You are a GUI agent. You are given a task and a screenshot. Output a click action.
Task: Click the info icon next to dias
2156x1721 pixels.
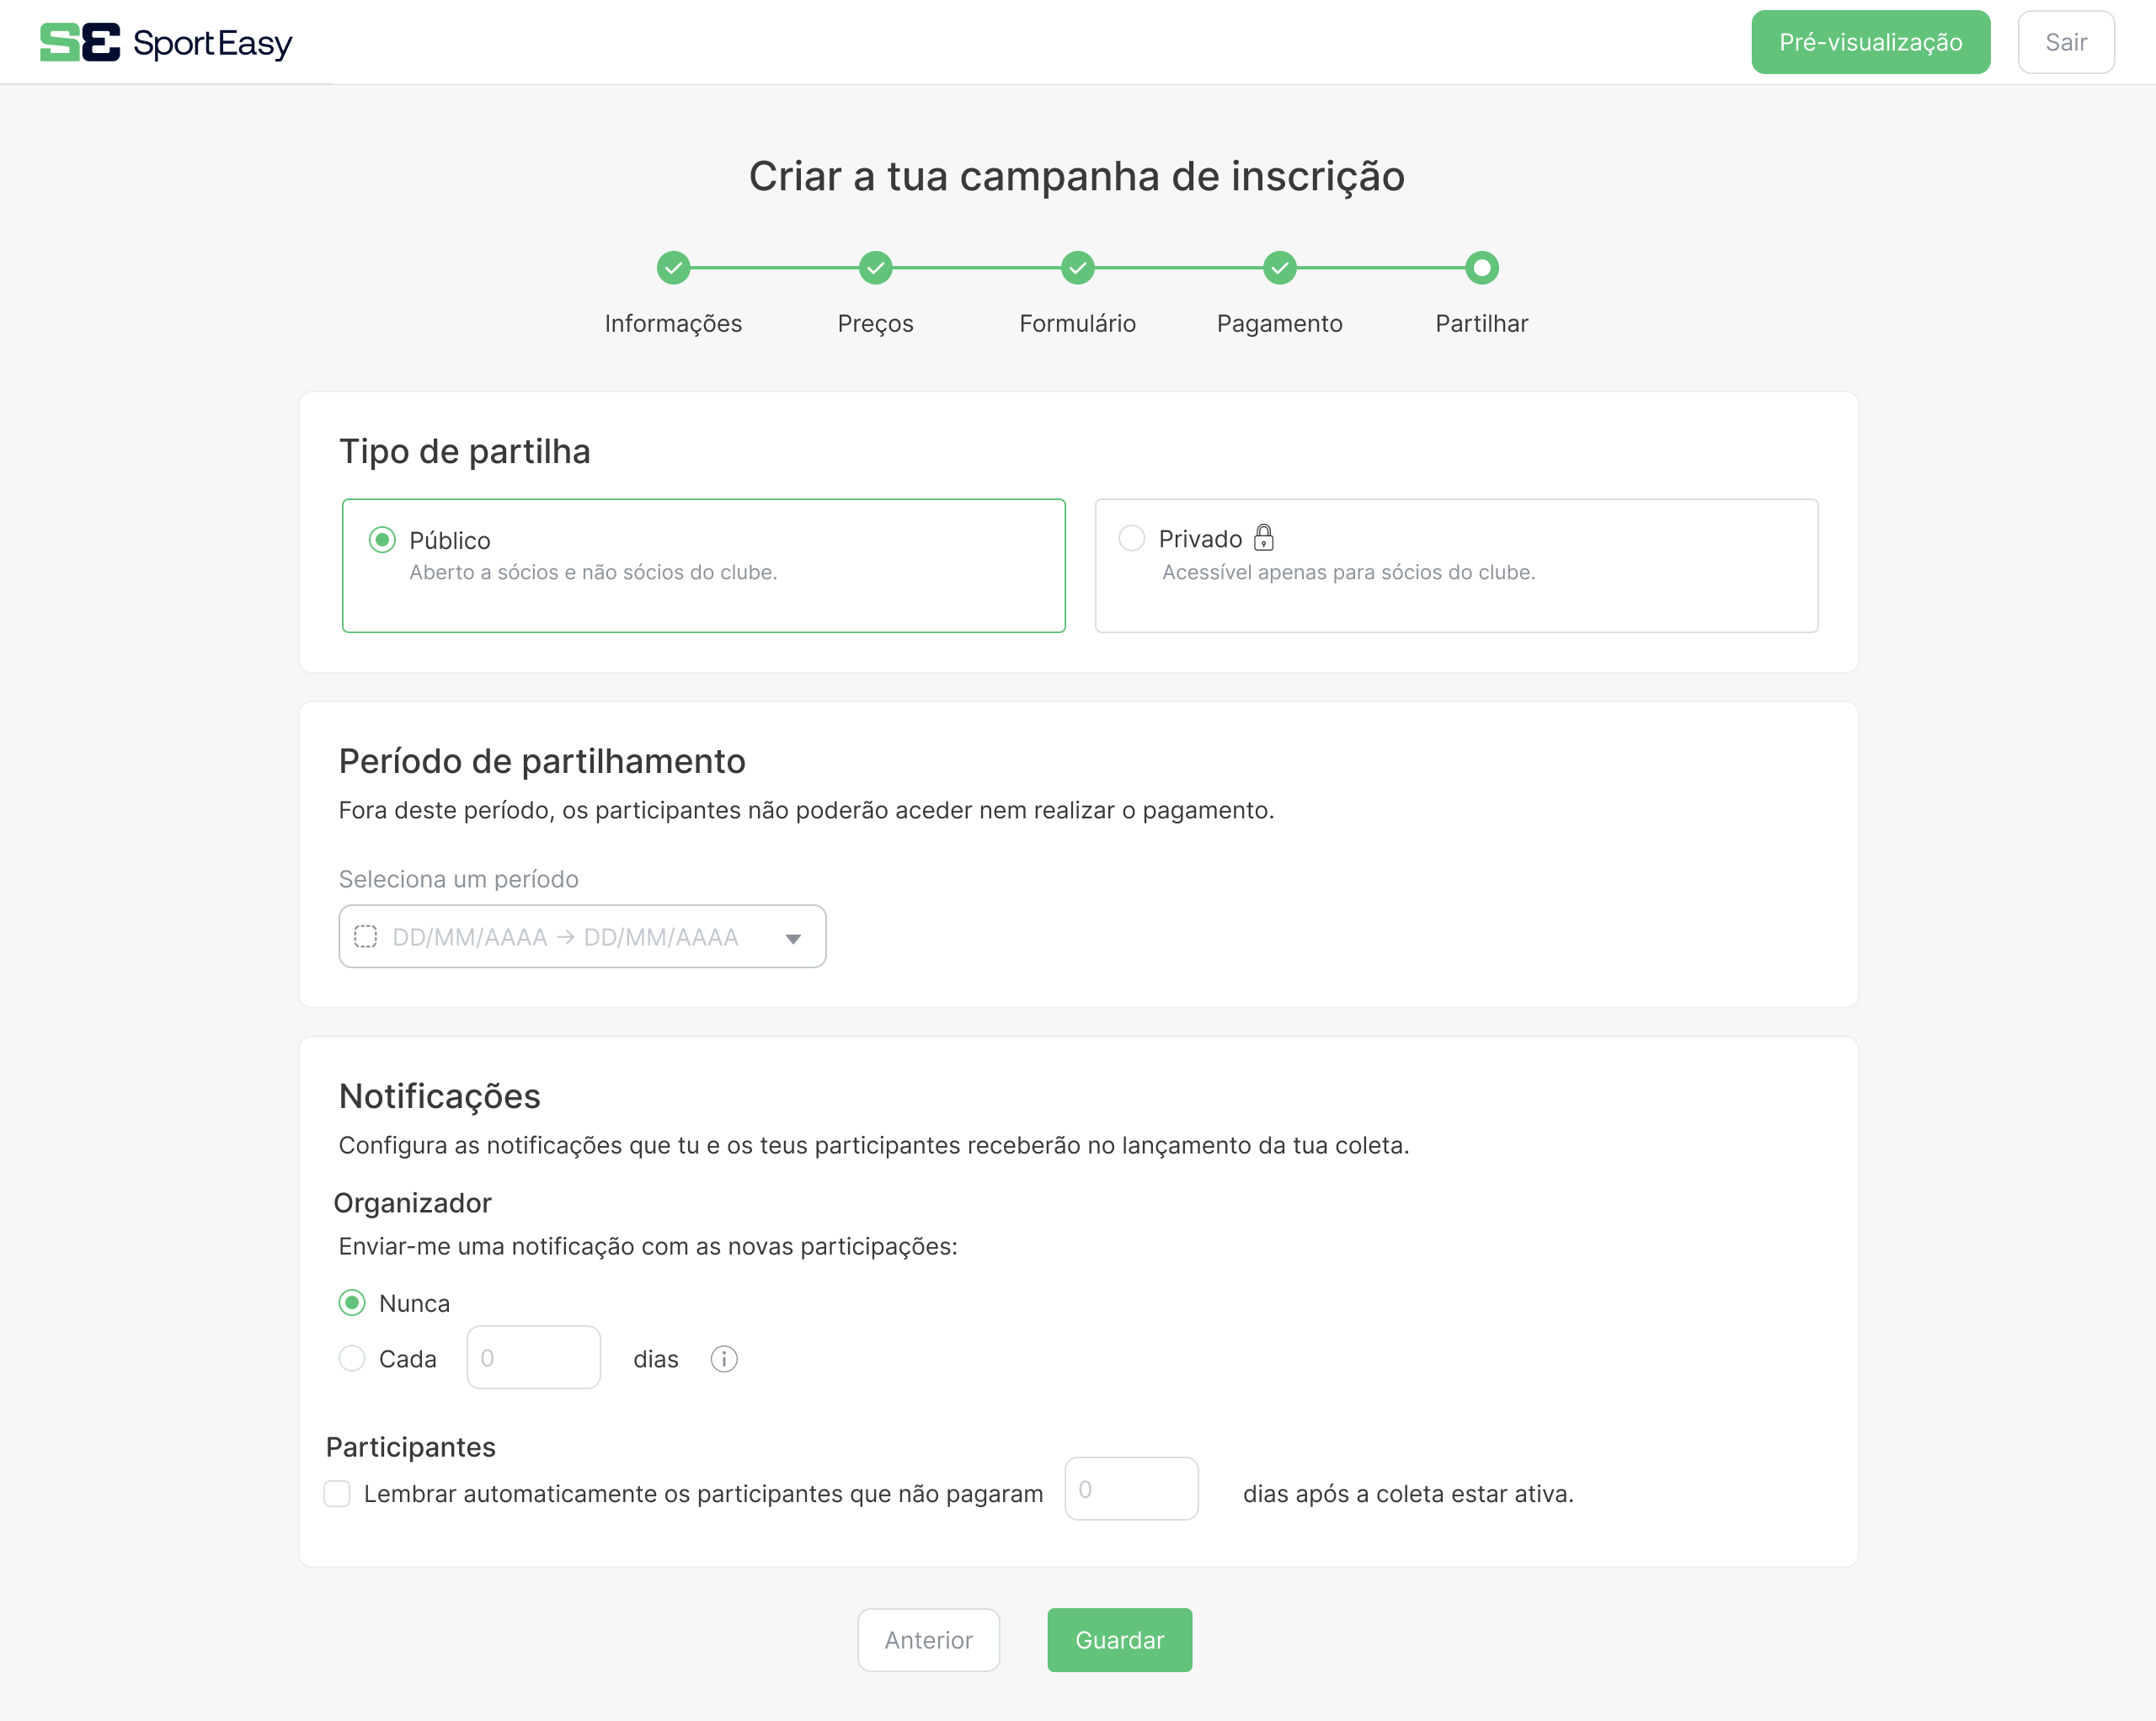pyautogui.click(x=724, y=1359)
